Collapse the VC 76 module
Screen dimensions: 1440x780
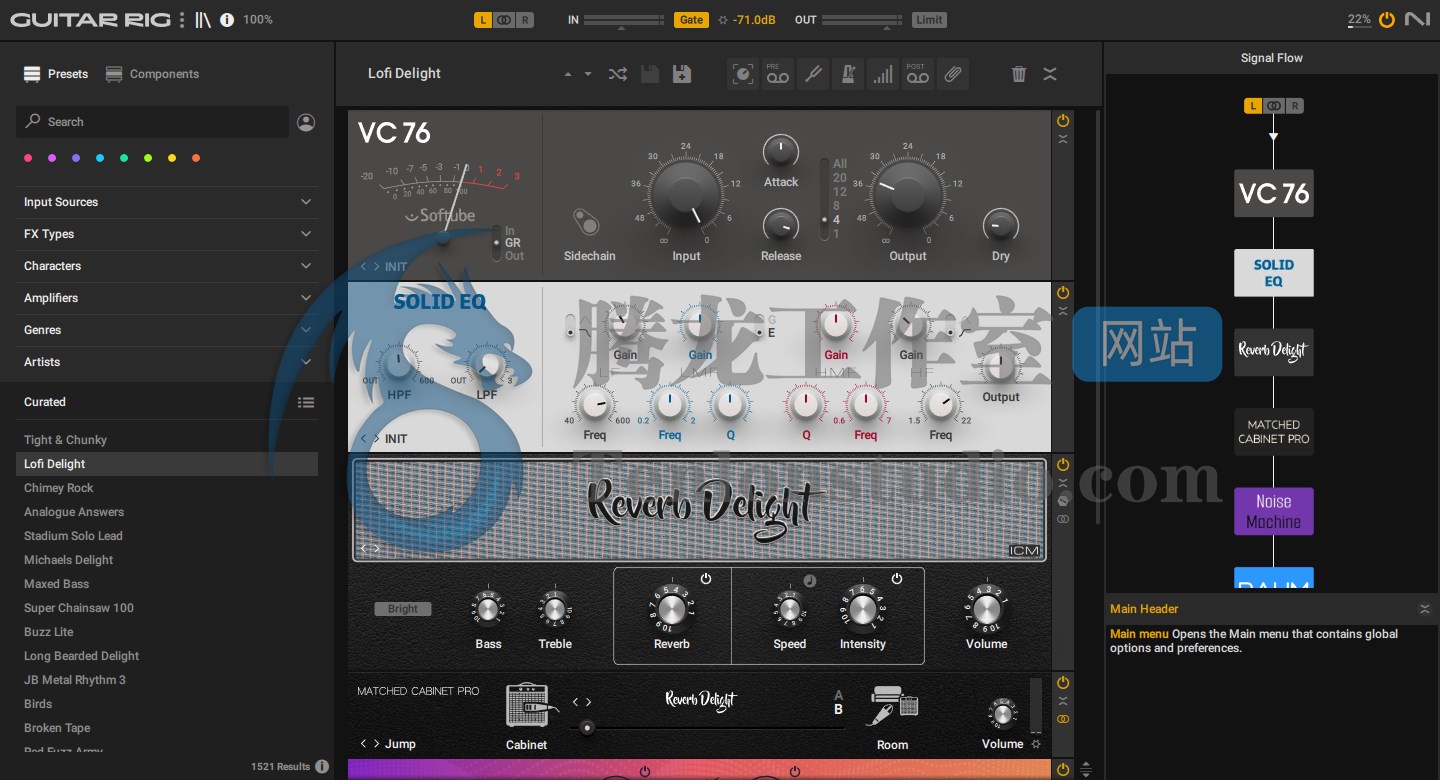coord(1063,139)
